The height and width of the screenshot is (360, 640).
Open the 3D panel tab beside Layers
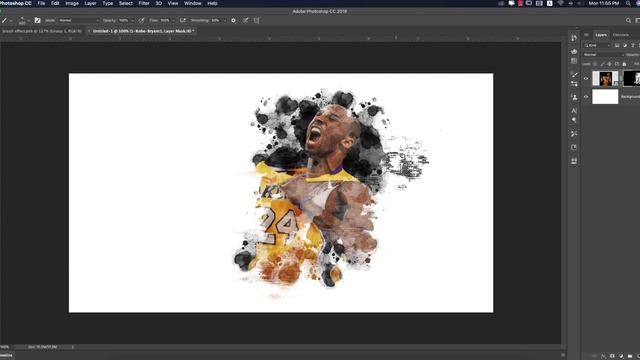(x=587, y=35)
